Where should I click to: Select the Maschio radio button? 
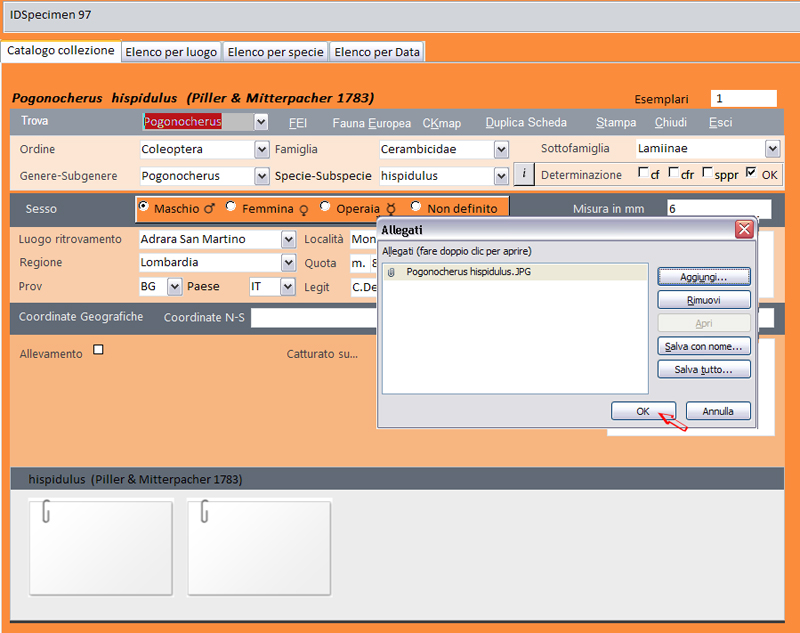[x=144, y=207]
